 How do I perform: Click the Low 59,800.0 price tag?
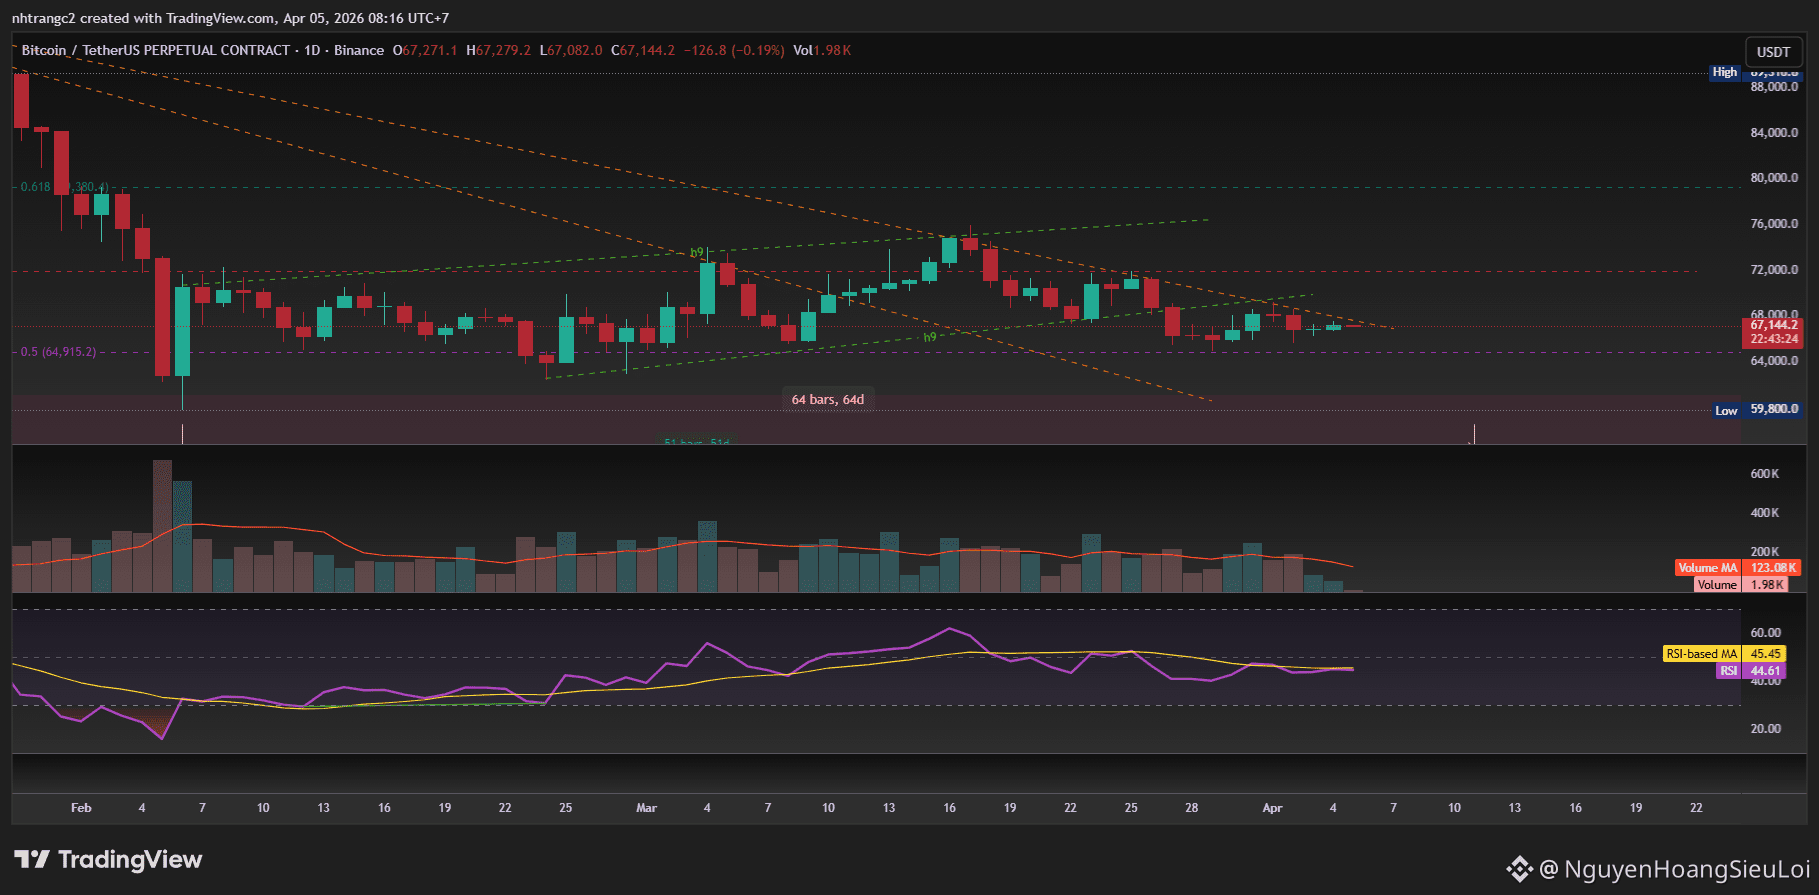1756,410
